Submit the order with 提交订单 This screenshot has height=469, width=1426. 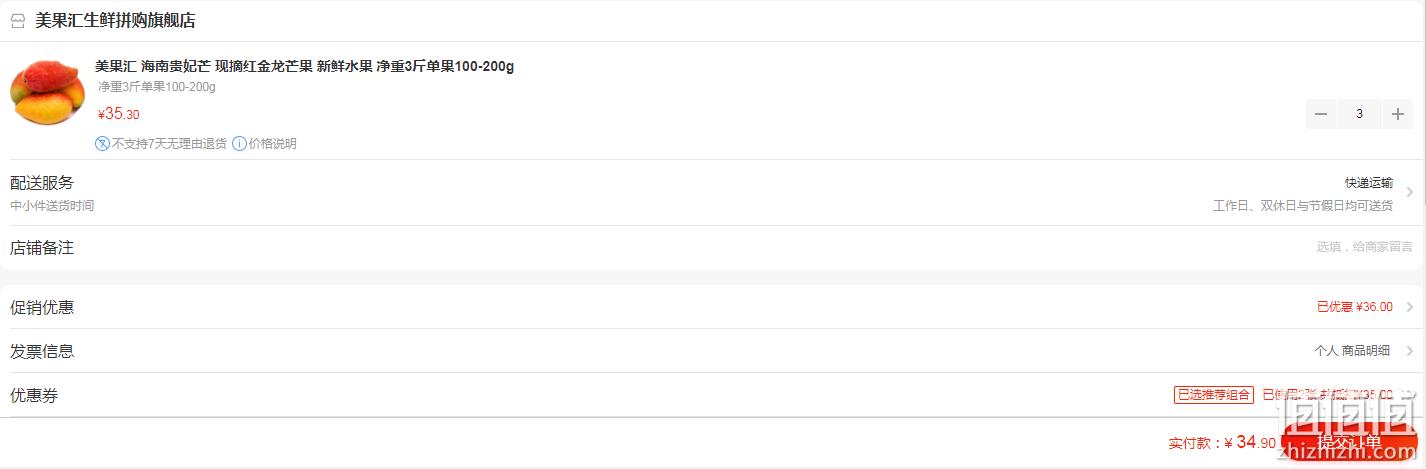click(1349, 442)
